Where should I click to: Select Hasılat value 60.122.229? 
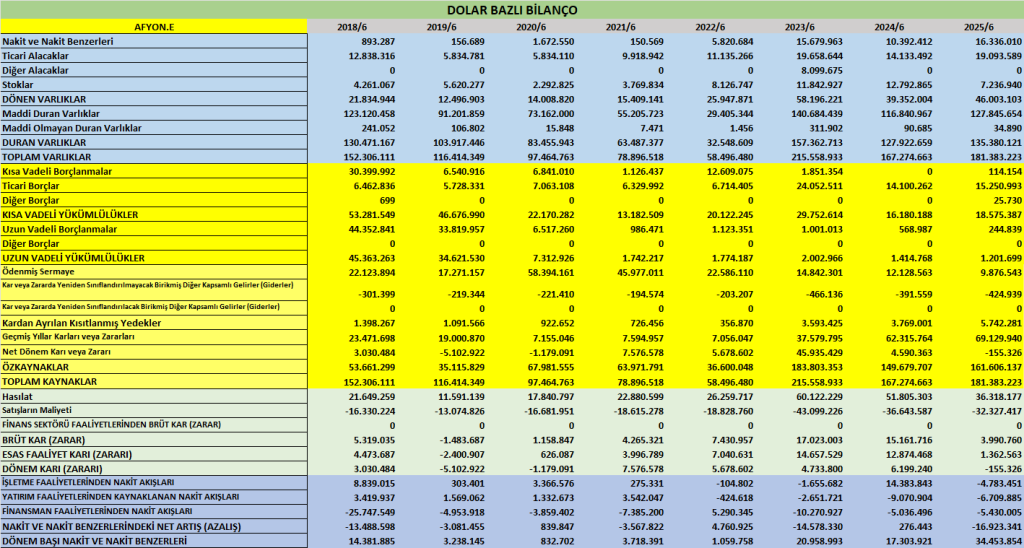(x=820, y=396)
